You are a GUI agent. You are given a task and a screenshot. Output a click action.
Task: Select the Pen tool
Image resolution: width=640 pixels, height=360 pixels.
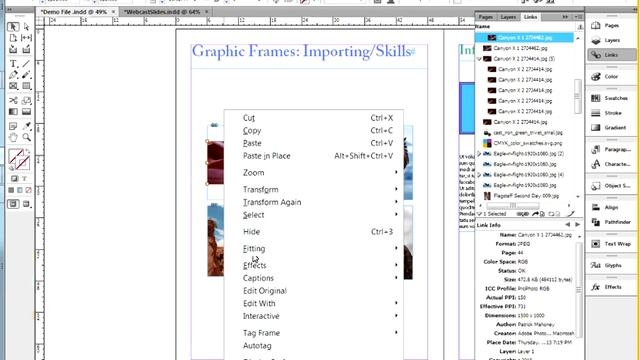point(13,75)
